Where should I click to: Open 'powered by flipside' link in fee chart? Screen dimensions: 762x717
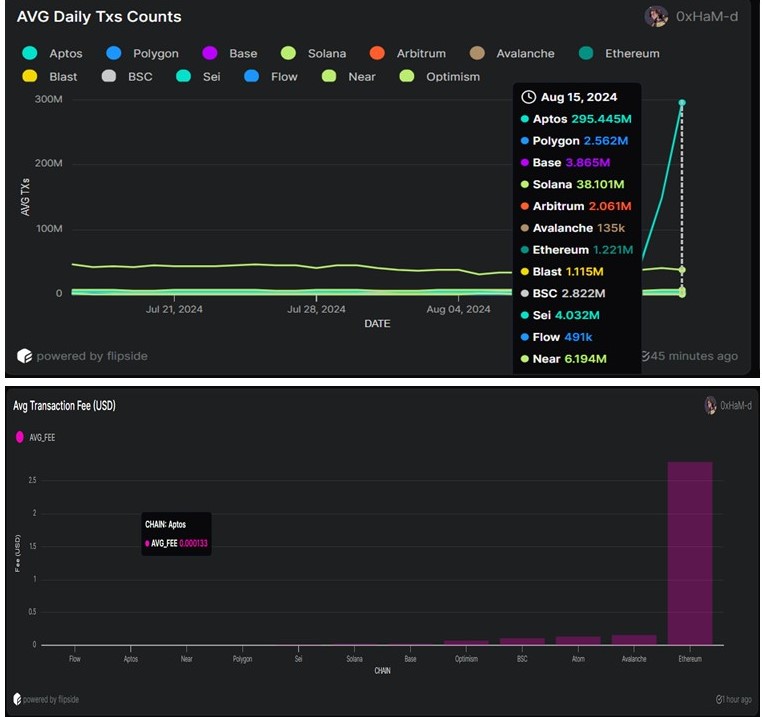(x=51, y=700)
